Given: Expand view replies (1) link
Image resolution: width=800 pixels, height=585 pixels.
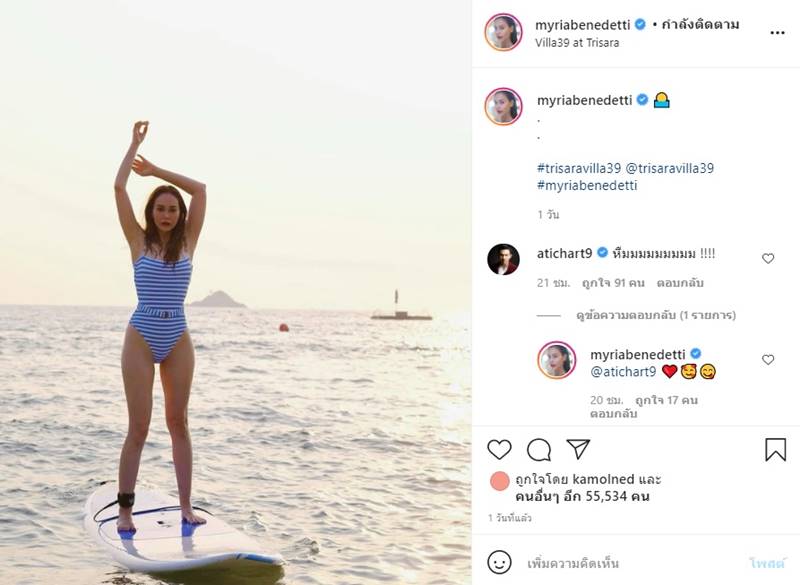Looking at the screenshot, I should point(665,315).
